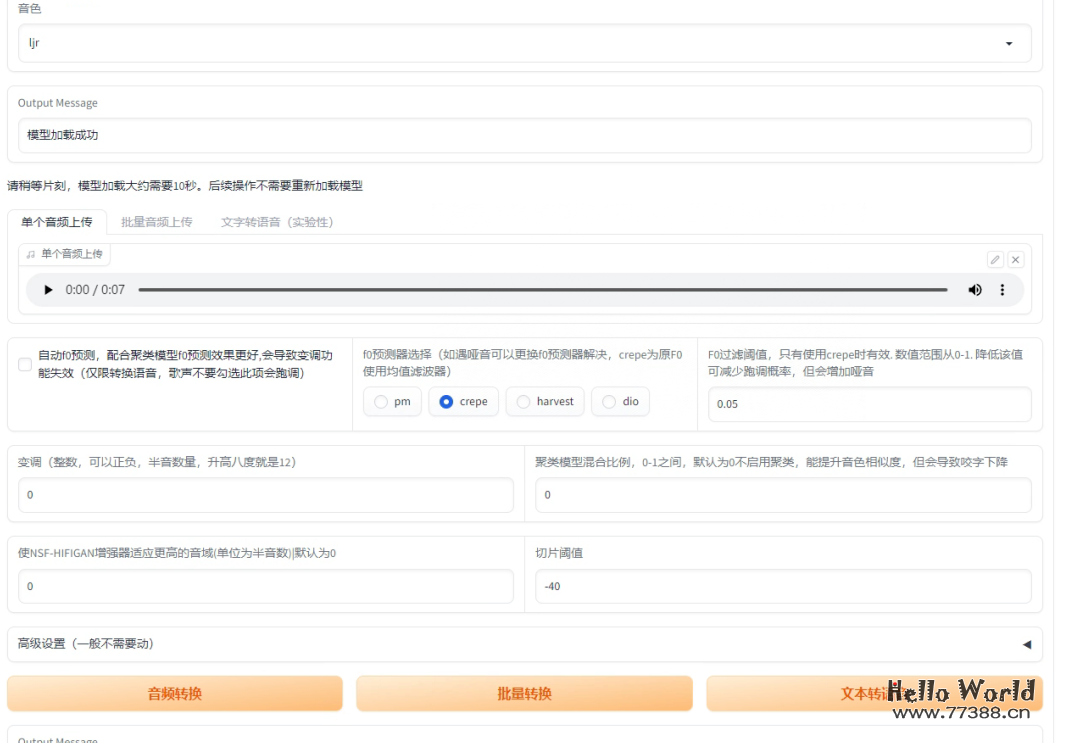Open the 音色 voice selector arrow
Viewport: 1068px width, 743px height.
point(1010,43)
